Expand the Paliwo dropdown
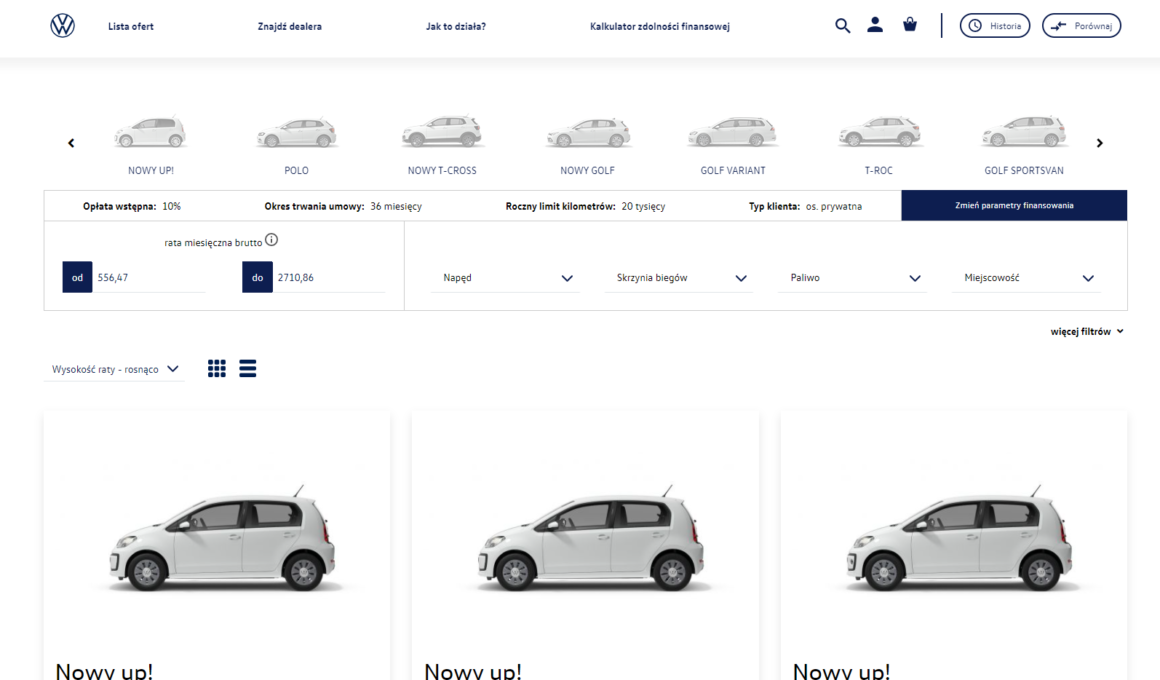1160x680 pixels. [852, 278]
